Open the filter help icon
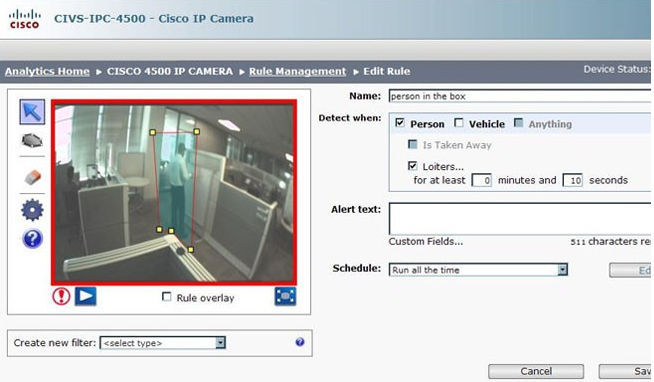654x382 pixels. pyautogui.click(x=299, y=342)
